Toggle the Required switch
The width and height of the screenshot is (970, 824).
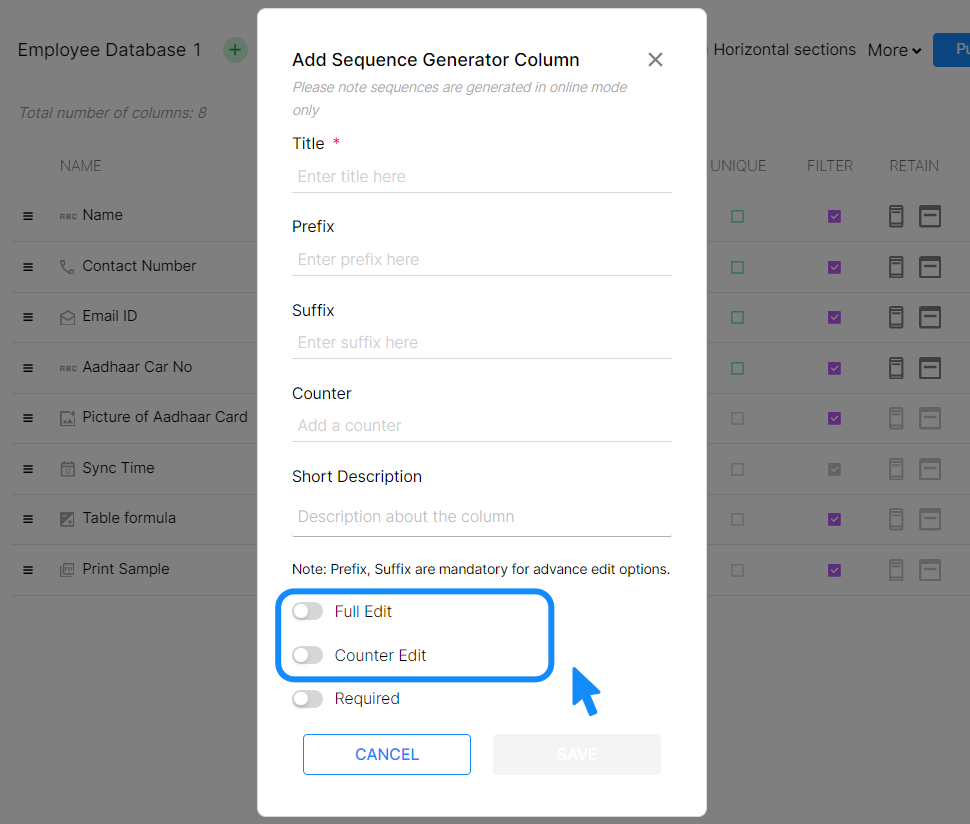[x=308, y=699]
